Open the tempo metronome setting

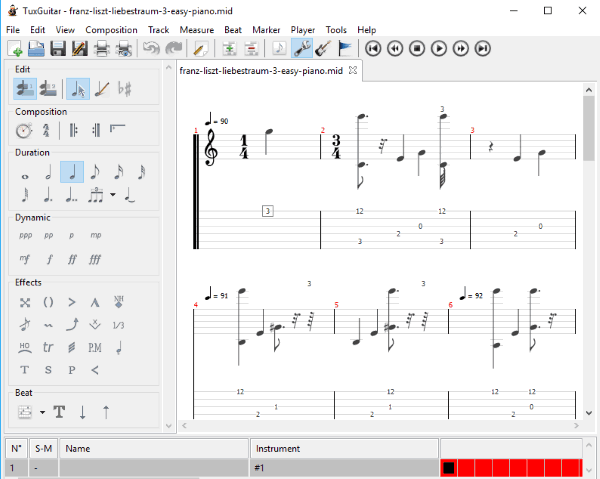[24, 130]
